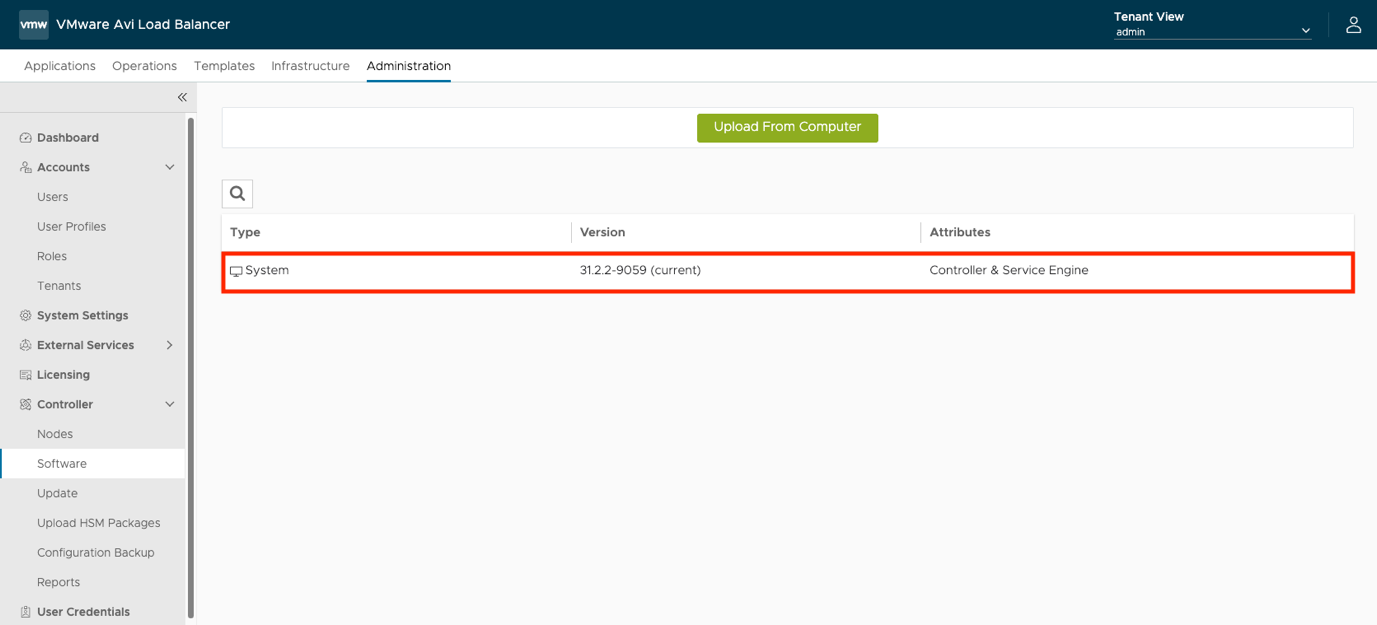The width and height of the screenshot is (1377, 625).
Task: Open the user account profile icon
Action: pyautogui.click(x=1353, y=25)
